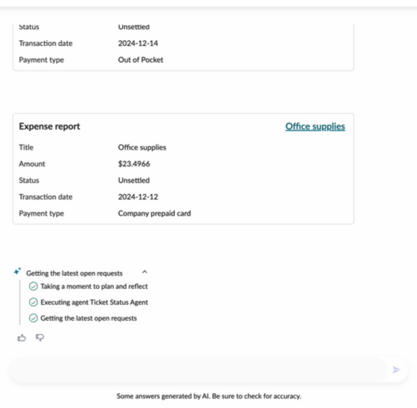The image size is (417, 408).
Task: Open the Office supplies expense report link
Action: point(315,127)
